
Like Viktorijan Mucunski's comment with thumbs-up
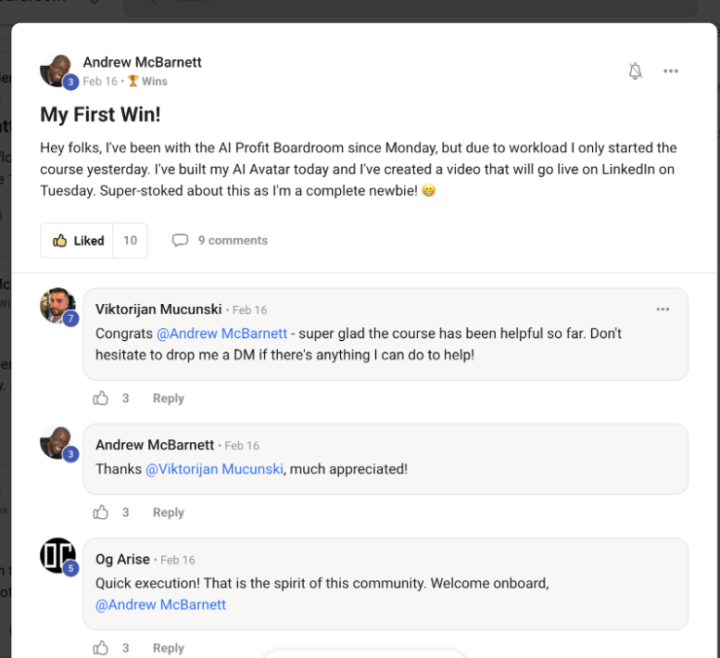(x=101, y=398)
